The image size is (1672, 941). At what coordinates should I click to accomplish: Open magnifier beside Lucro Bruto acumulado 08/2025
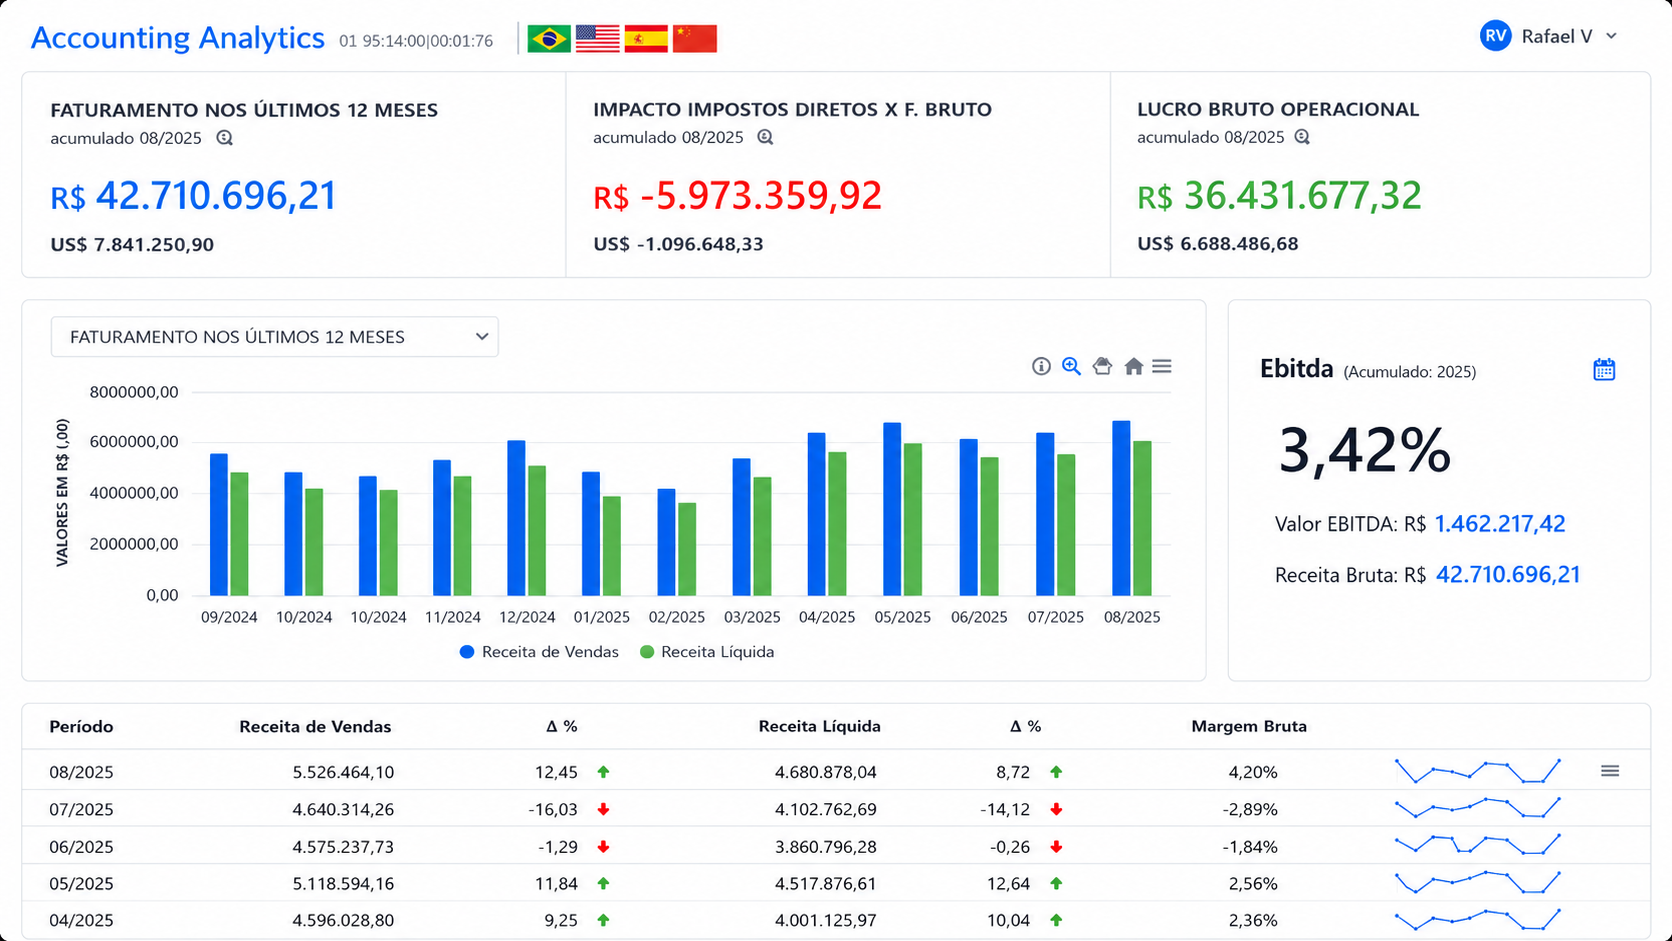click(1302, 137)
